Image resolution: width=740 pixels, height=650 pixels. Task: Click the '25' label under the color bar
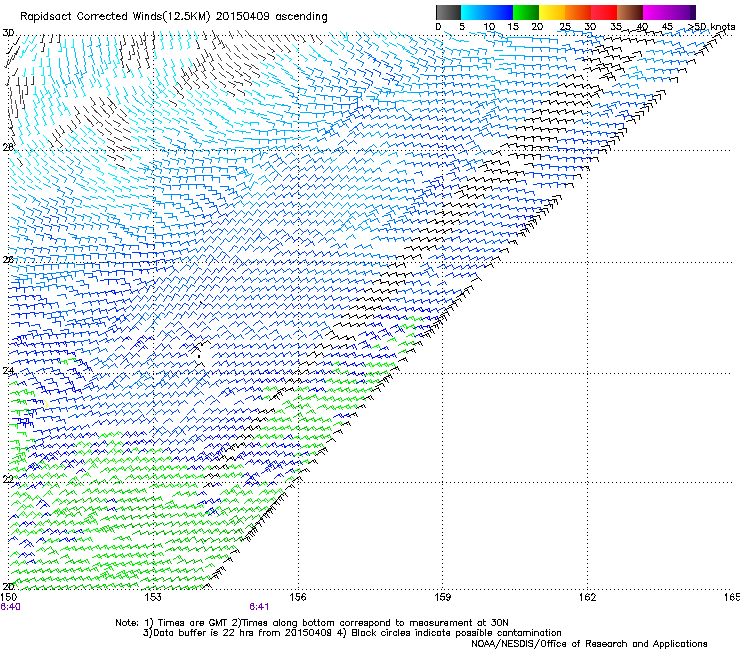pos(565,27)
